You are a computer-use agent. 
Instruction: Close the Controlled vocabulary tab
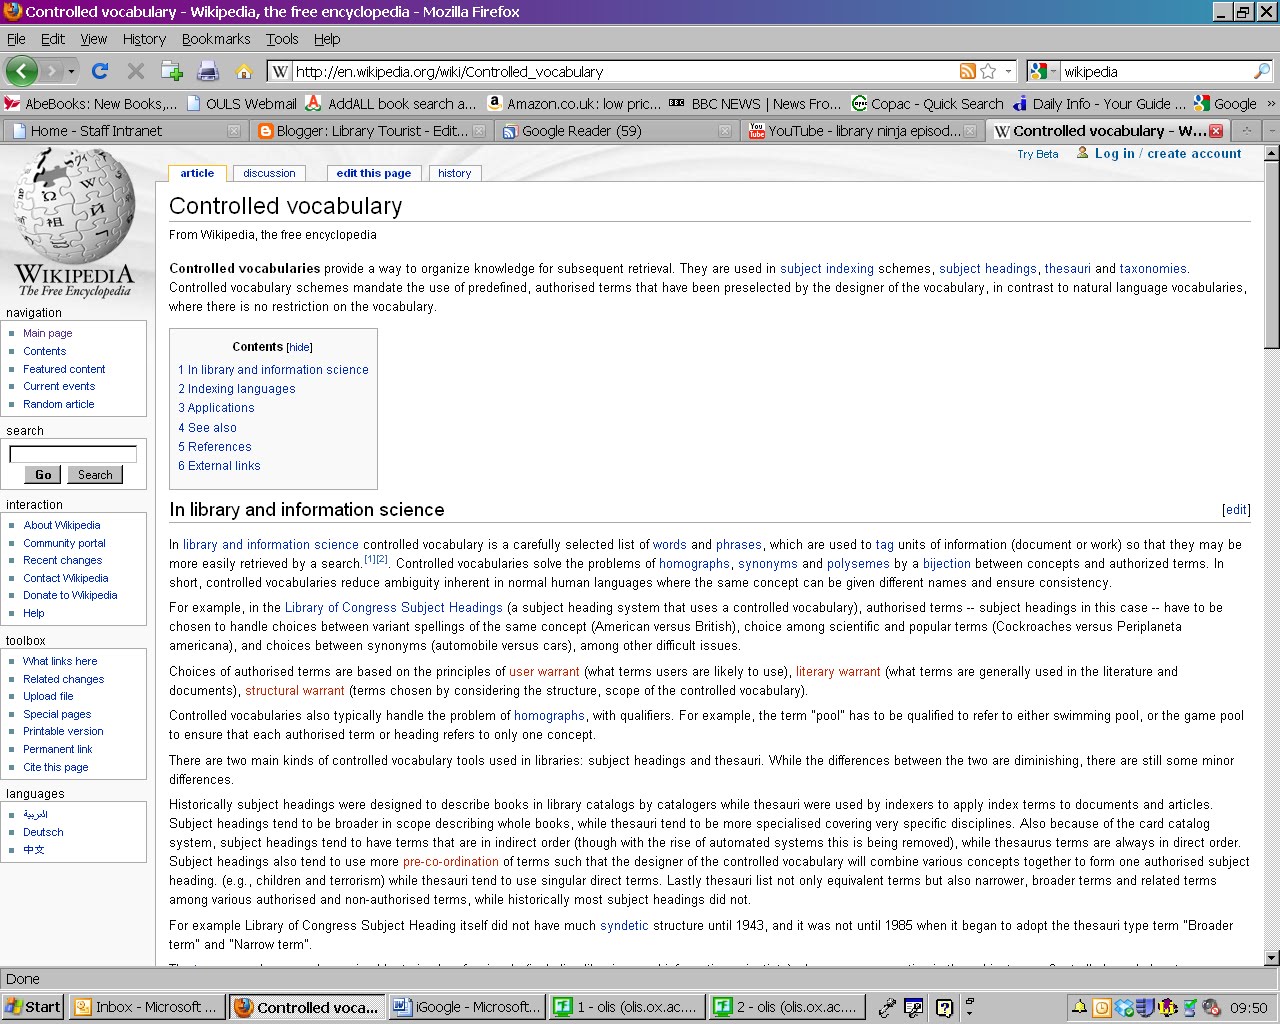pyautogui.click(x=1216, y=131)
